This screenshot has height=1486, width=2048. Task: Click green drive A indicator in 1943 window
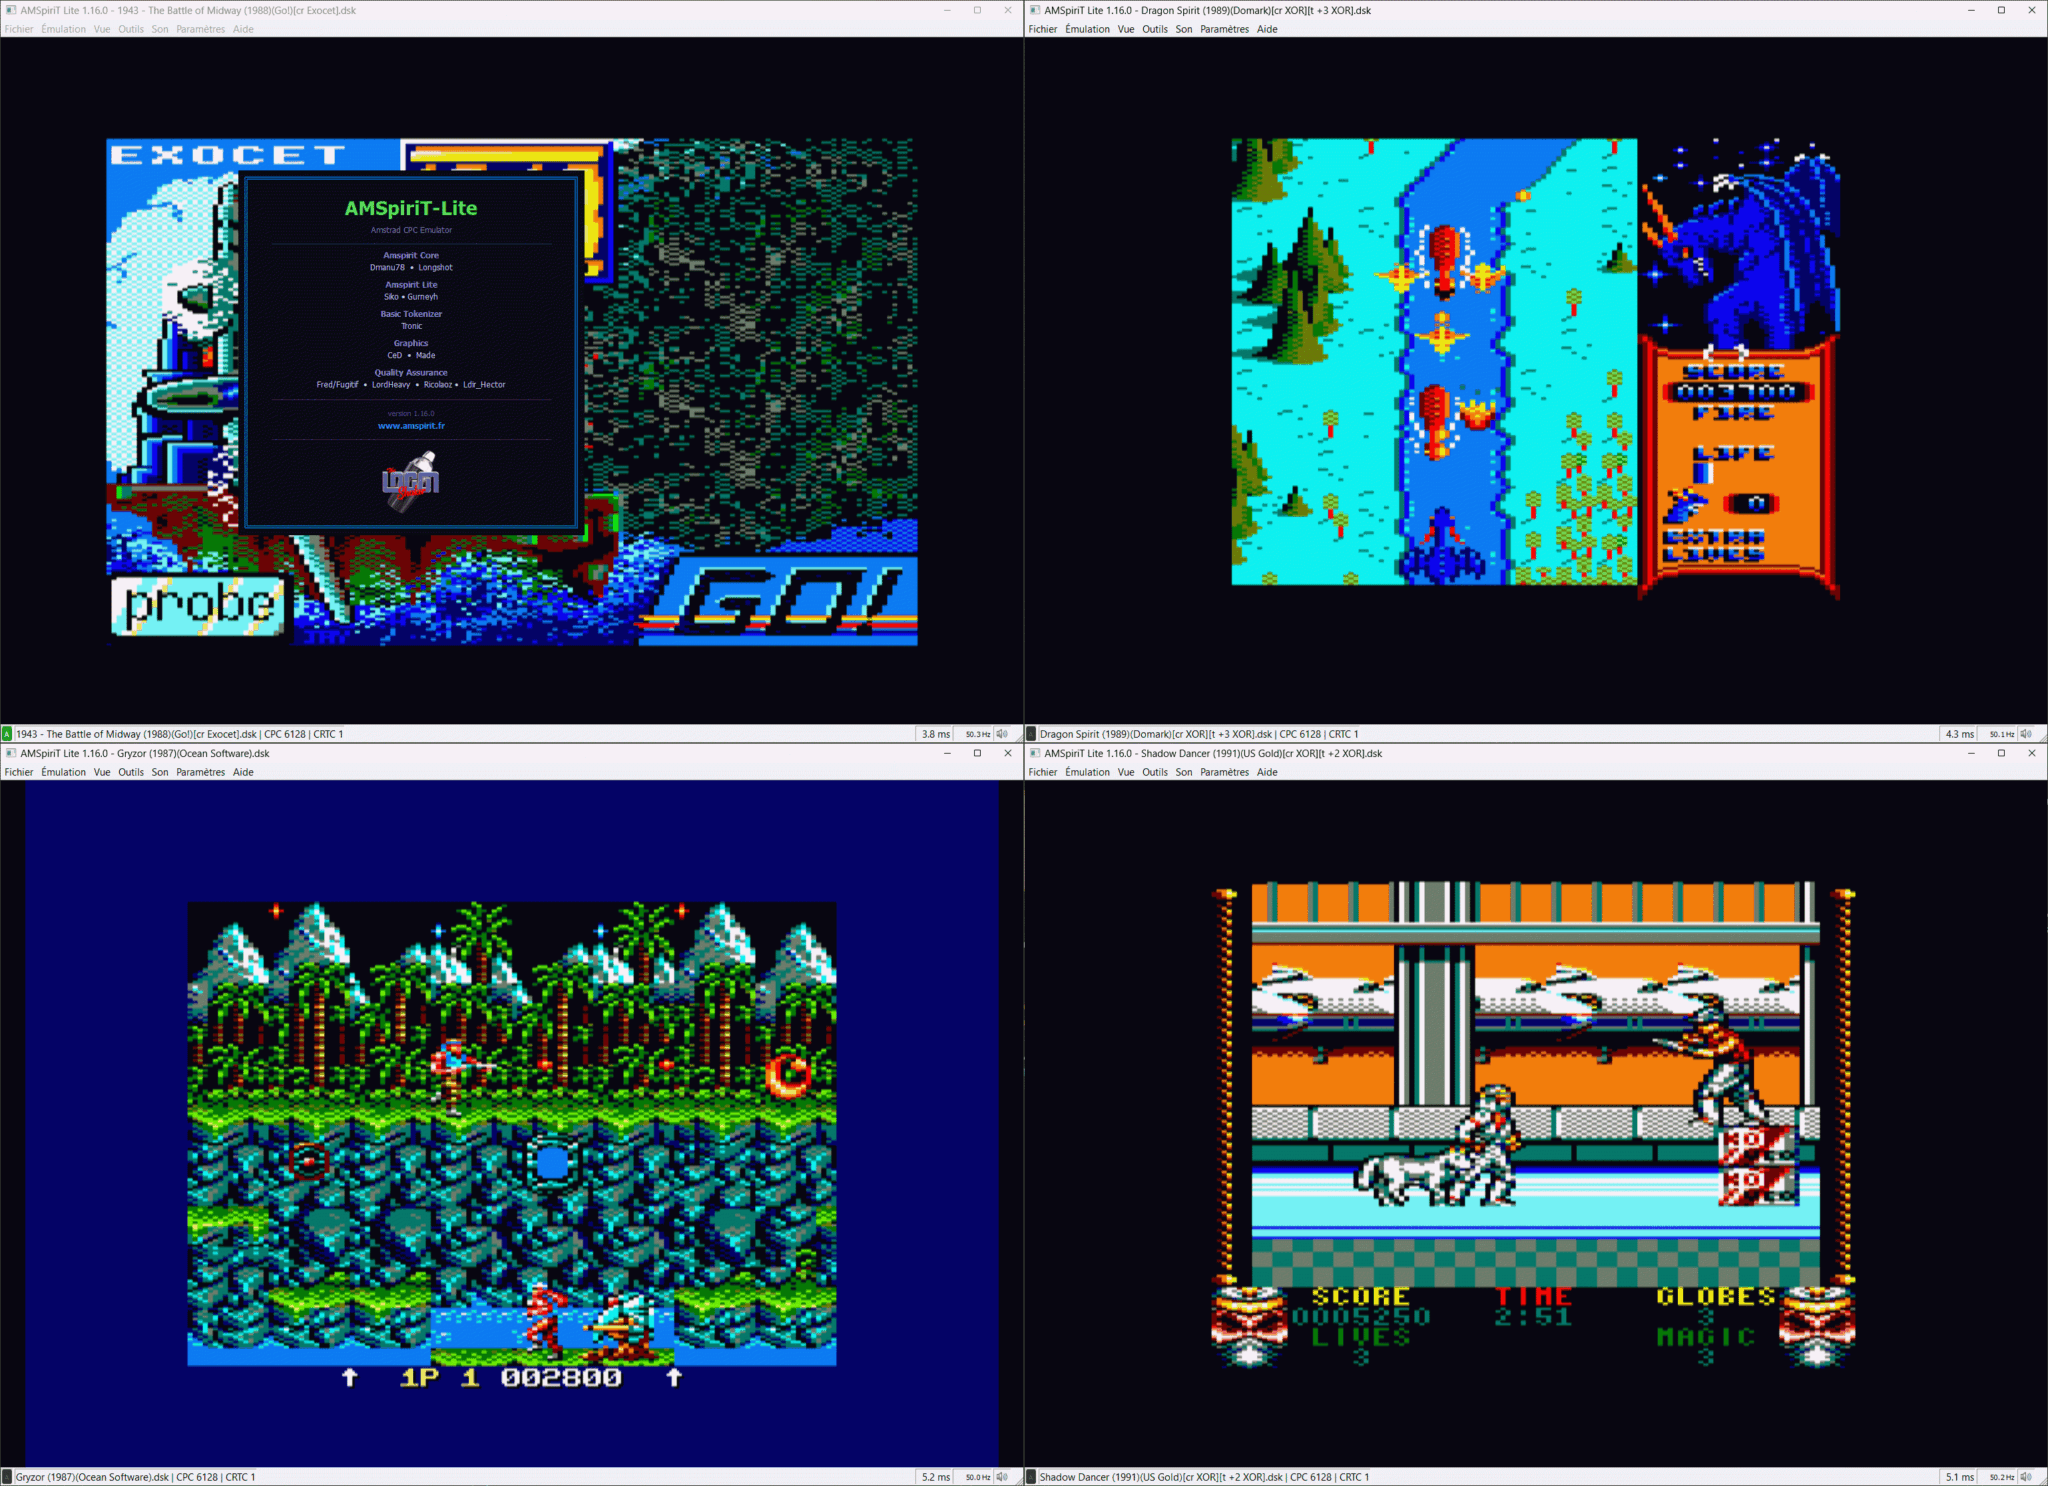(7, 734)
